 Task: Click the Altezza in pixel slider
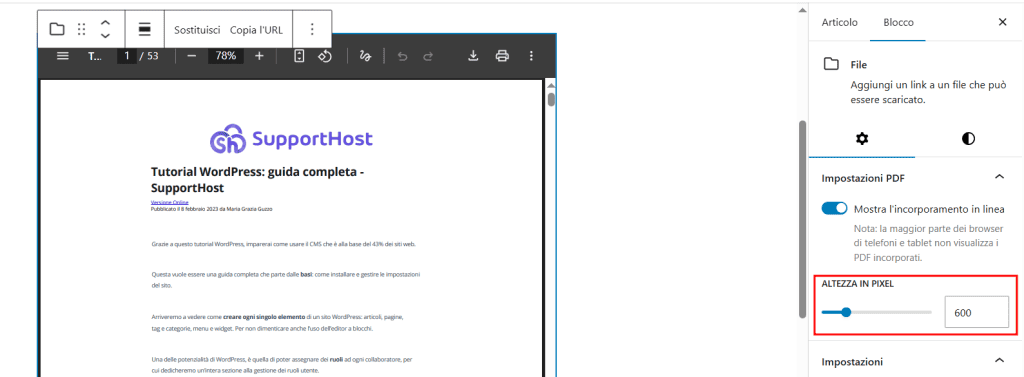pos(876,312)
